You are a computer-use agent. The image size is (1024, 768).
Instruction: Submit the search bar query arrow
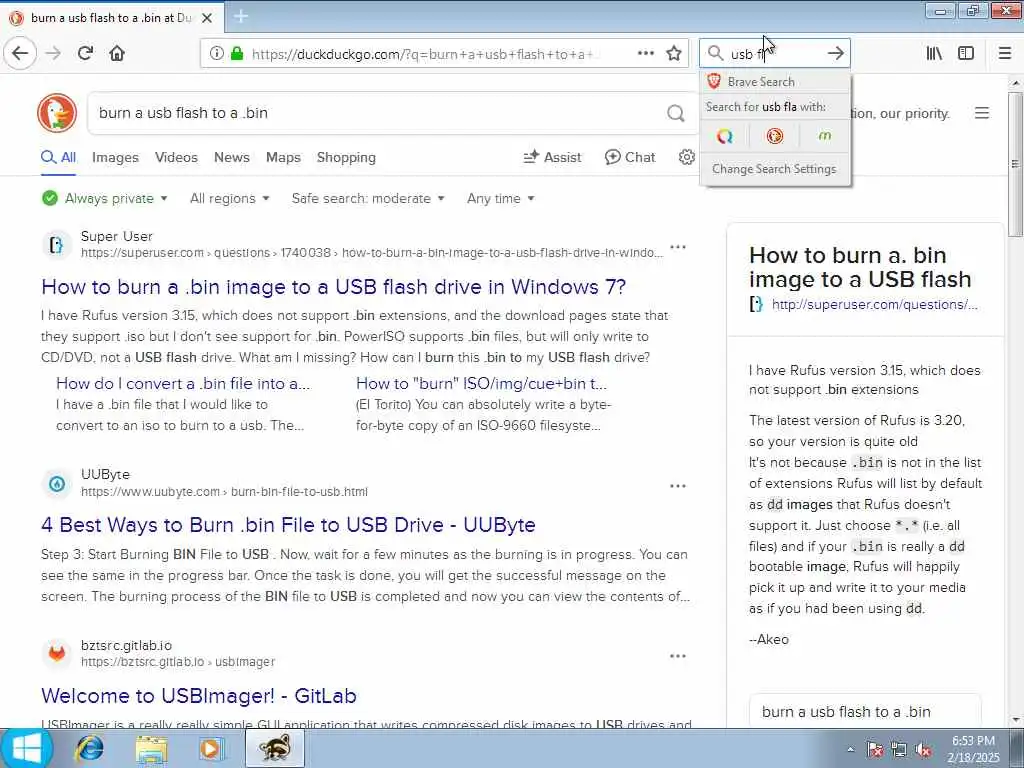point(835,54)
